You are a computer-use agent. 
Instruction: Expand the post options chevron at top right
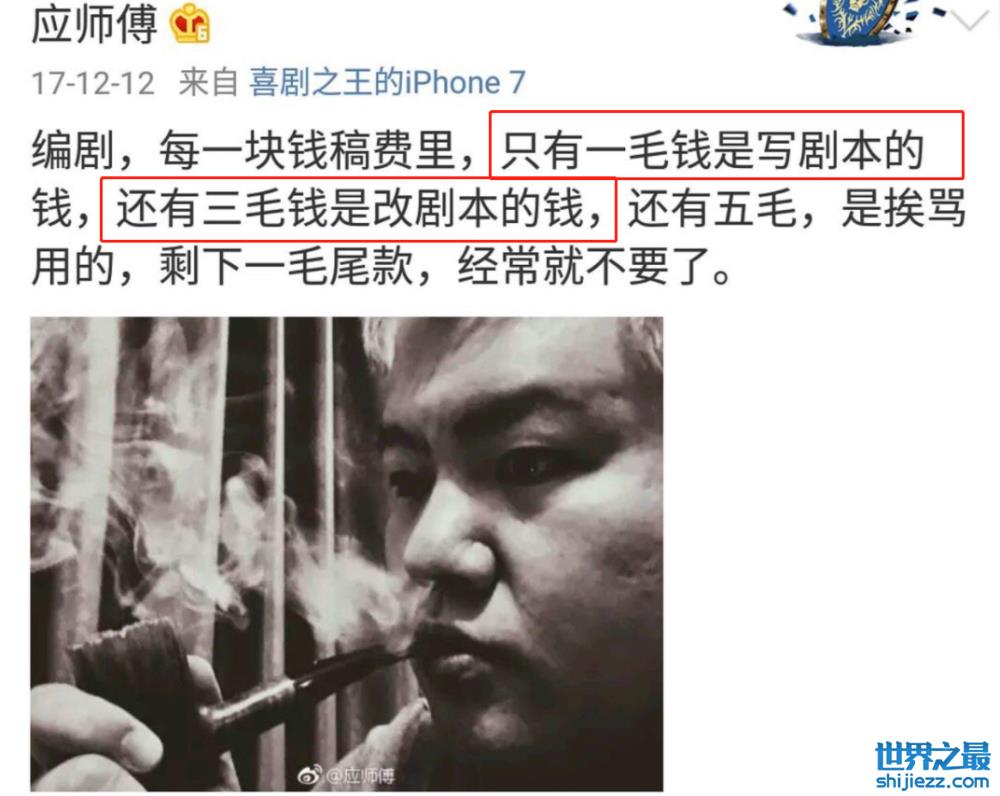click(x=971, y=21)
